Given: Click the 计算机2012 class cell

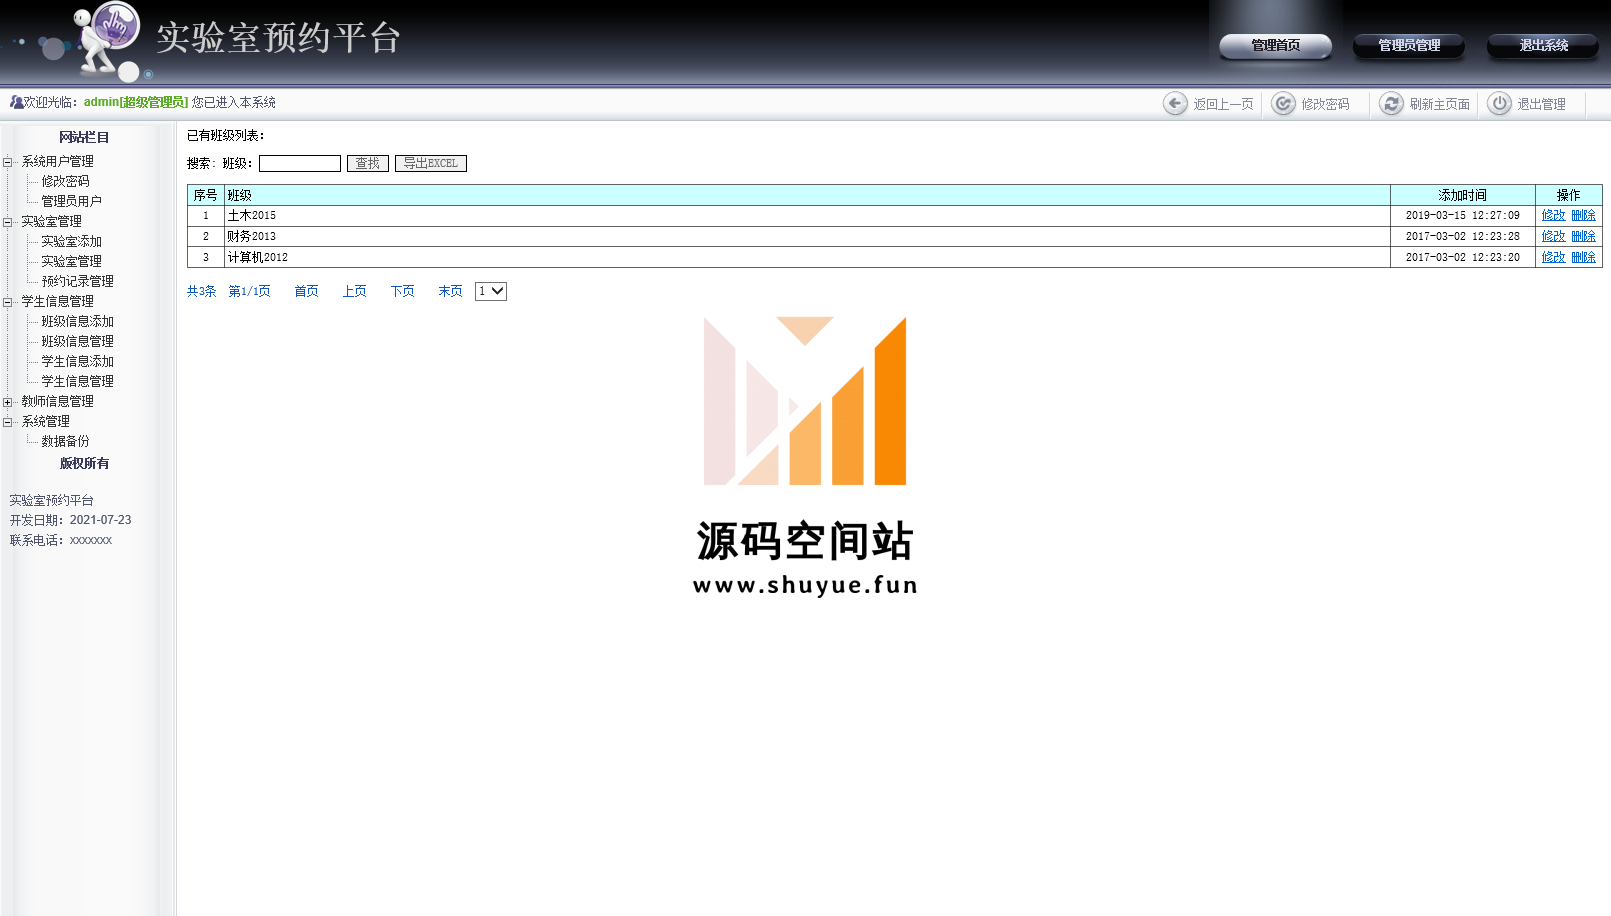Looking at the screenshot, I should [807, 257].
